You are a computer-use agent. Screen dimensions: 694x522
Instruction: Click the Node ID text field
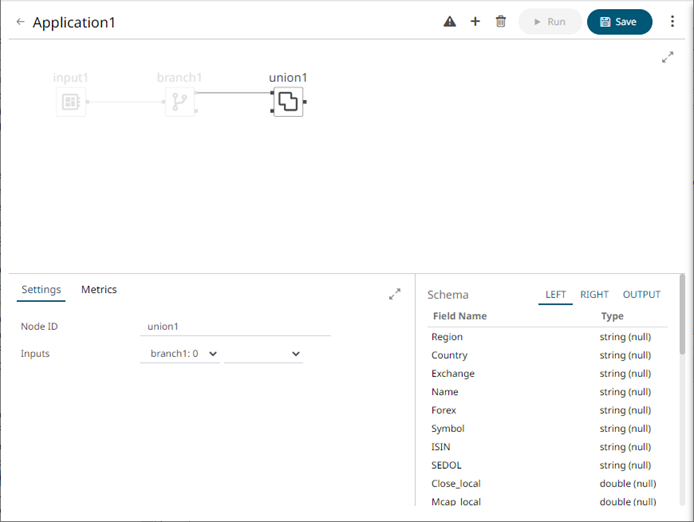tap(235, 326)
